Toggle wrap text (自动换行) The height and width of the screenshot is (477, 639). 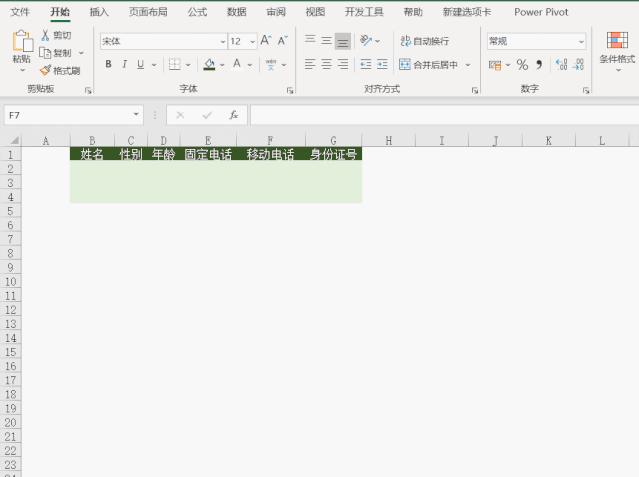(424, 41)
